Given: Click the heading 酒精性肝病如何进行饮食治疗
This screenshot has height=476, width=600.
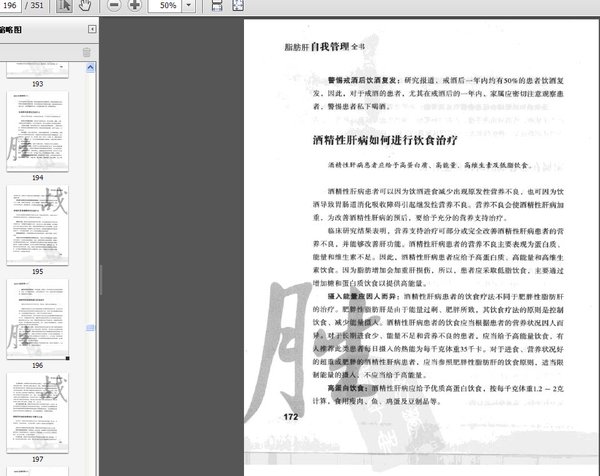Looking at the screenshot, I should 385,140.
